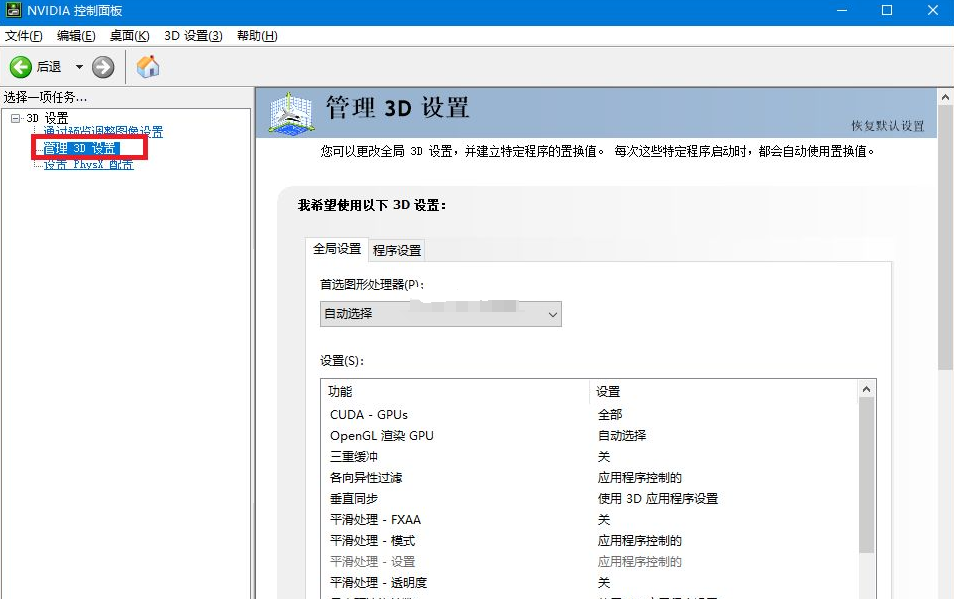Switch to the 全局设置 tab

tap(337, 249)
